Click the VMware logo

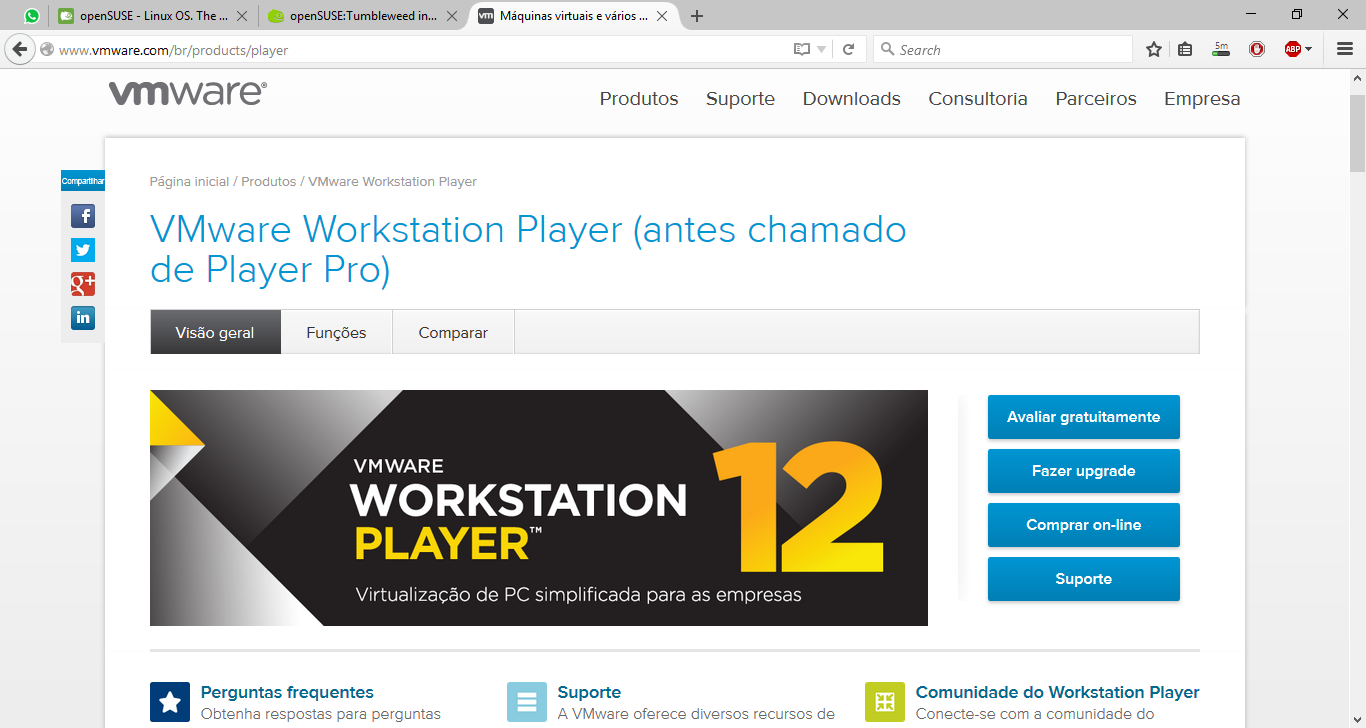(x=188, y=93)
